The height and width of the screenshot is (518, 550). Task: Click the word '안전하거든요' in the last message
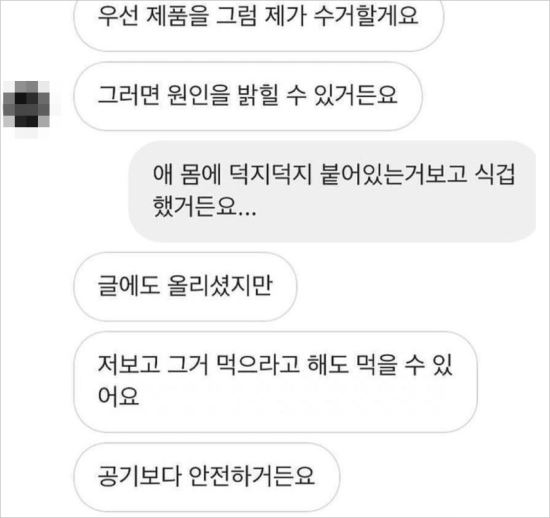[x=251, y=476]
